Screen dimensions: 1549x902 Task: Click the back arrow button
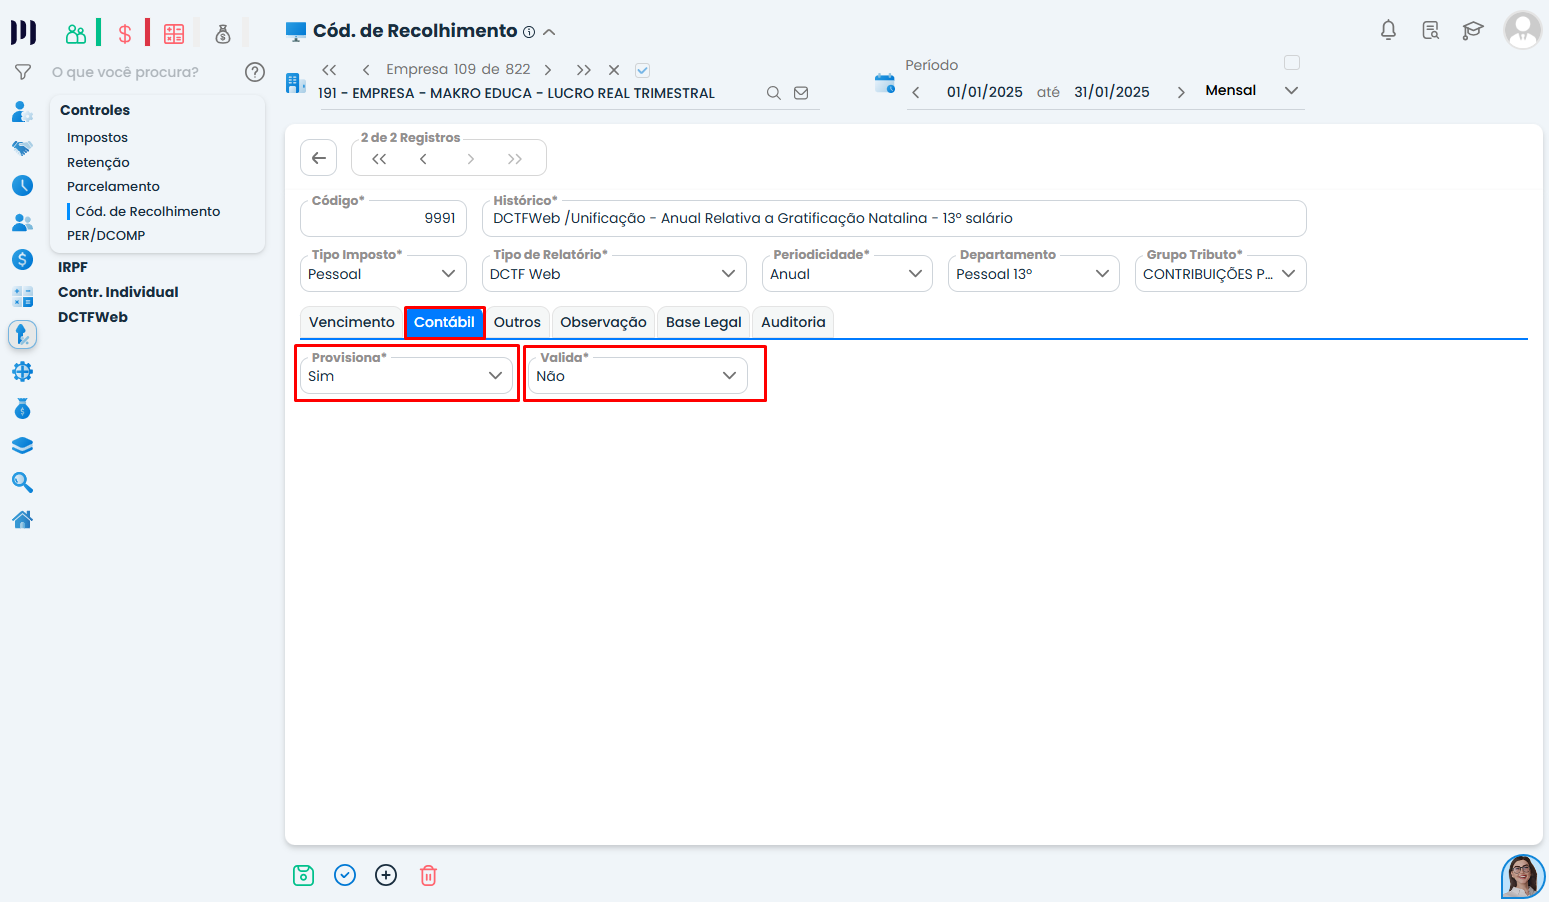click(x=318, y=158)
